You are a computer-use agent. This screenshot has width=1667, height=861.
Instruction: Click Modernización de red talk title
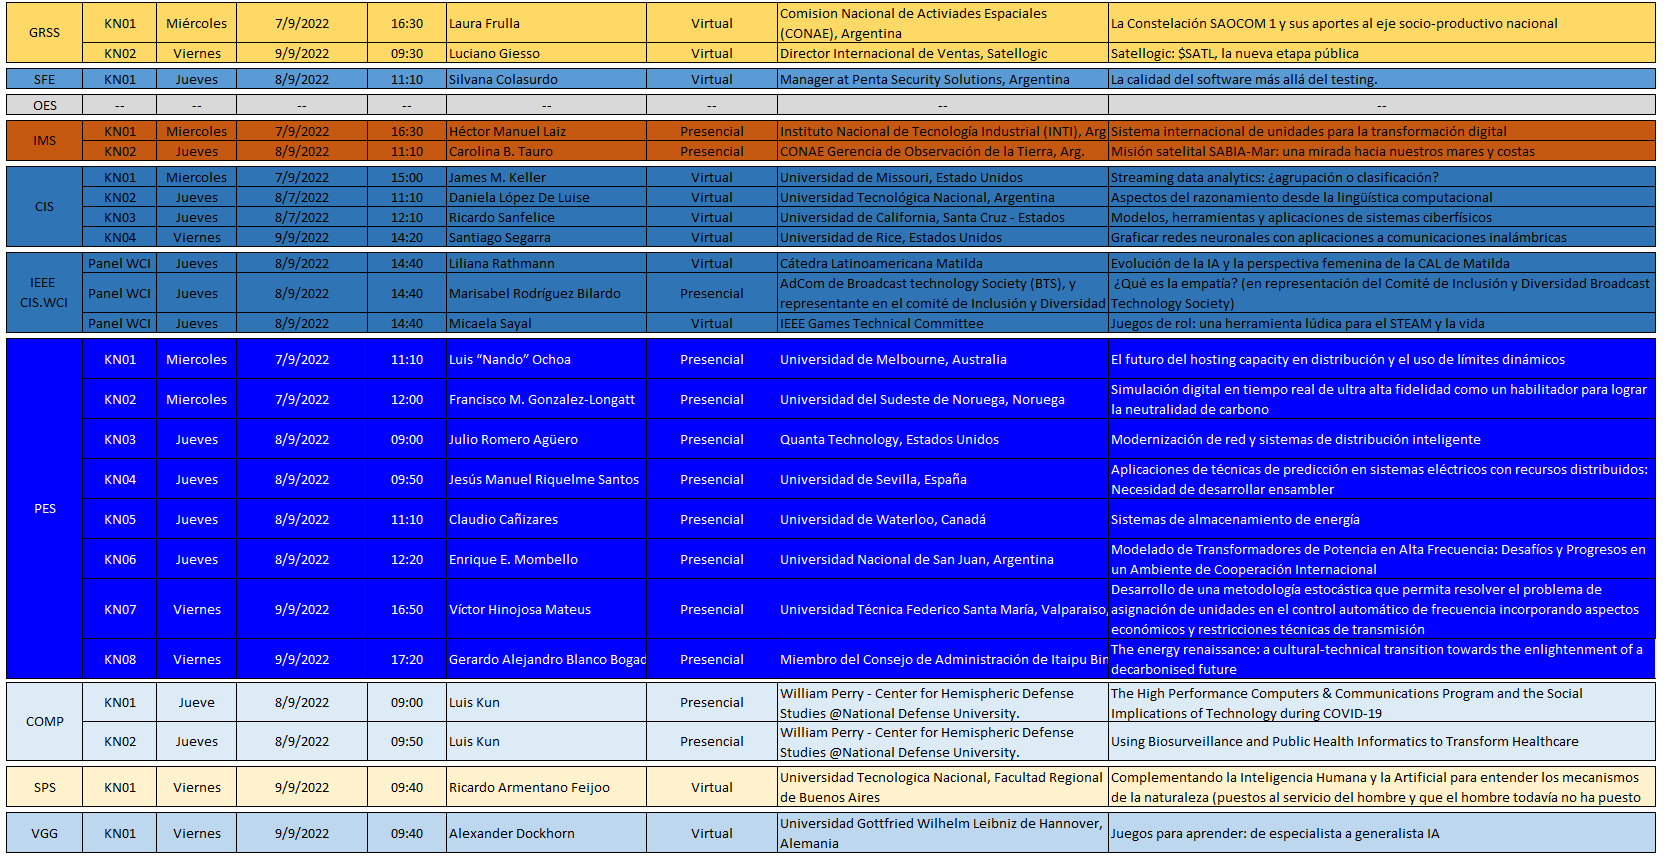pyautogui.click(x=1295, y=439)
